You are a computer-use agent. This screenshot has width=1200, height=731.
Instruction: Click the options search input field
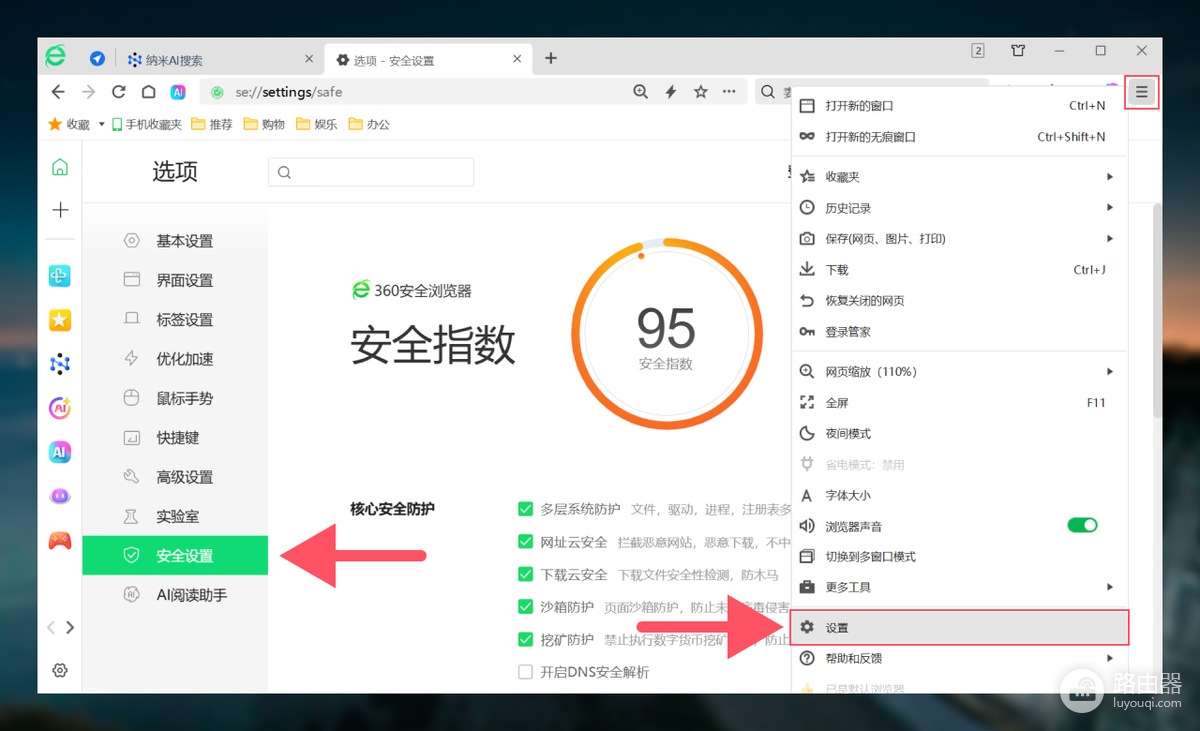pos(371,172)
